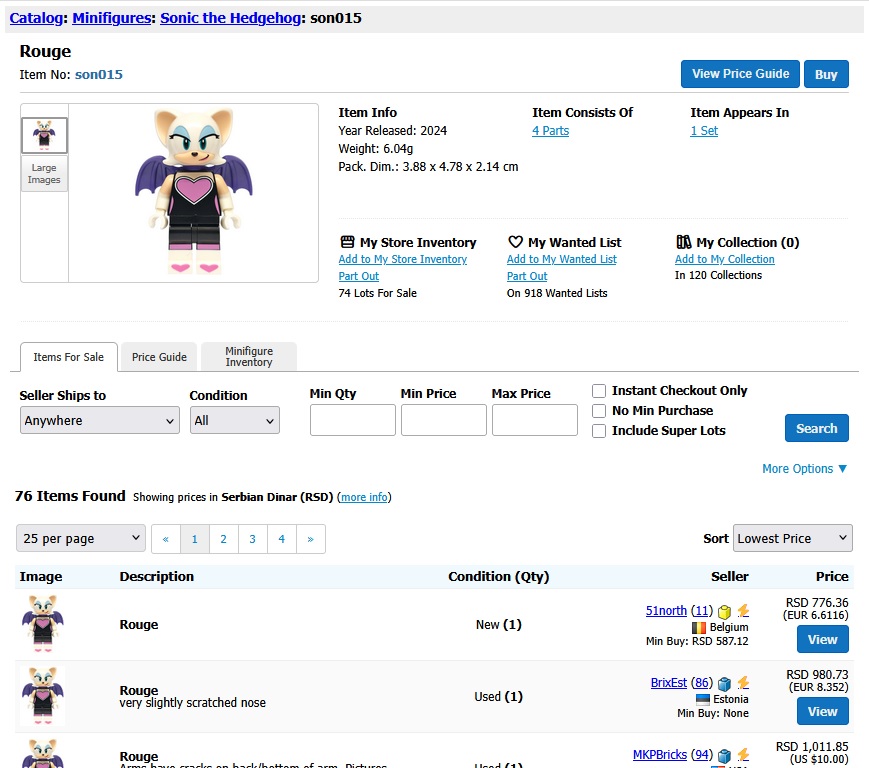Open the Seller Ships to dropdown
This screenshot has height=768, width=869.
tap(99, 421)
